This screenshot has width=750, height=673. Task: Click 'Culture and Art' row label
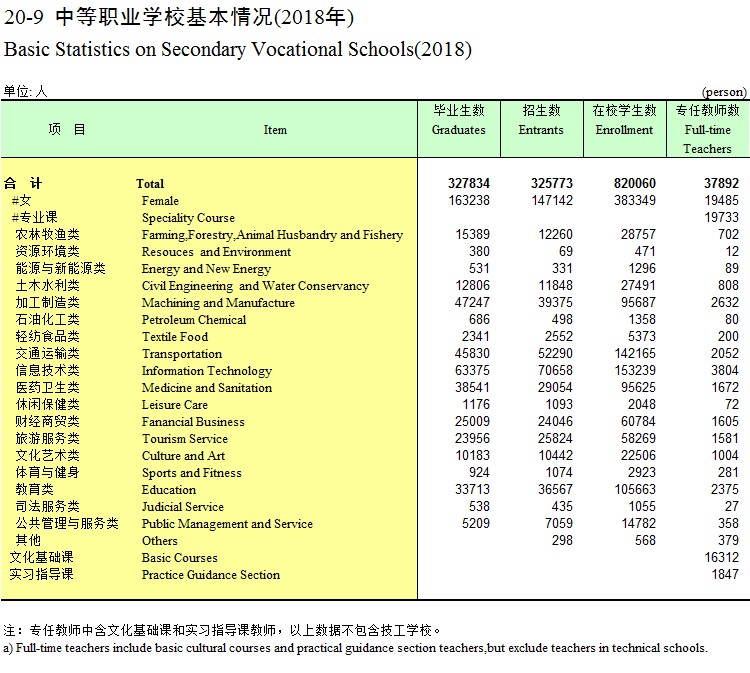point(183,456)
